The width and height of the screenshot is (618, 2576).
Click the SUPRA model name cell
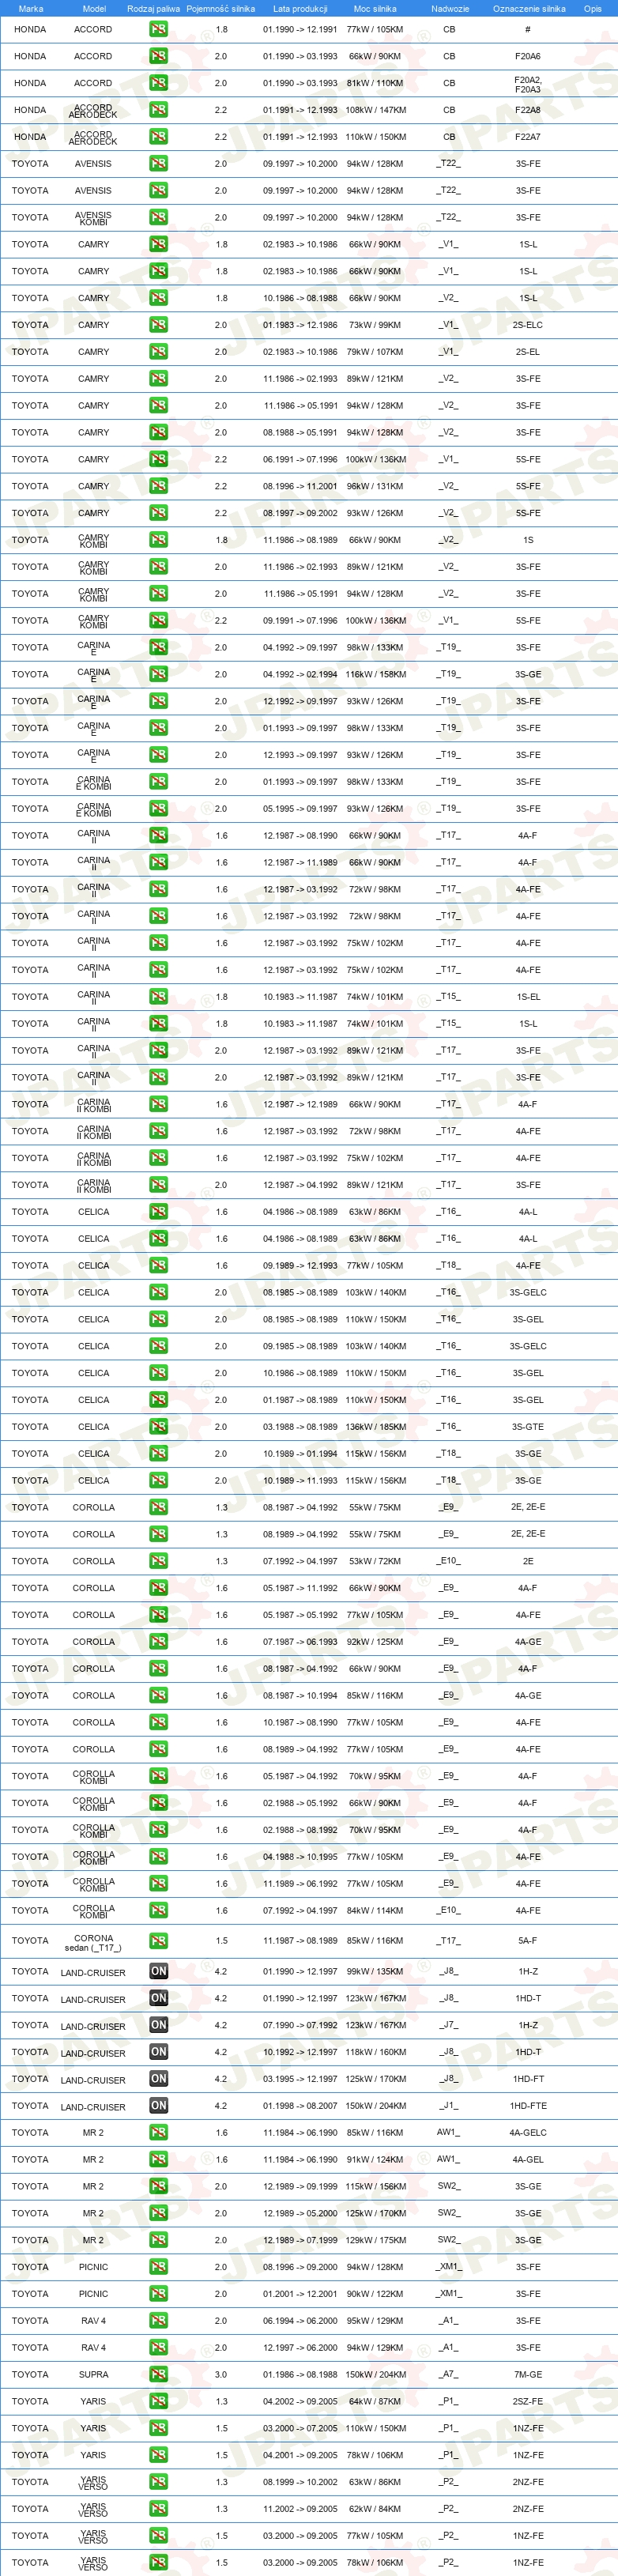pyautogui.click(x=93, y=2374)
